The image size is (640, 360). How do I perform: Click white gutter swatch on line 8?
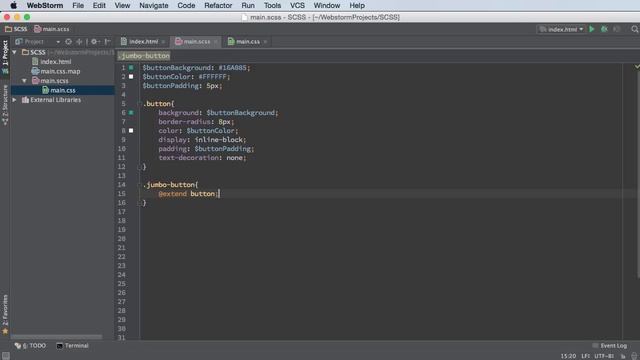(x=131, y=131)
